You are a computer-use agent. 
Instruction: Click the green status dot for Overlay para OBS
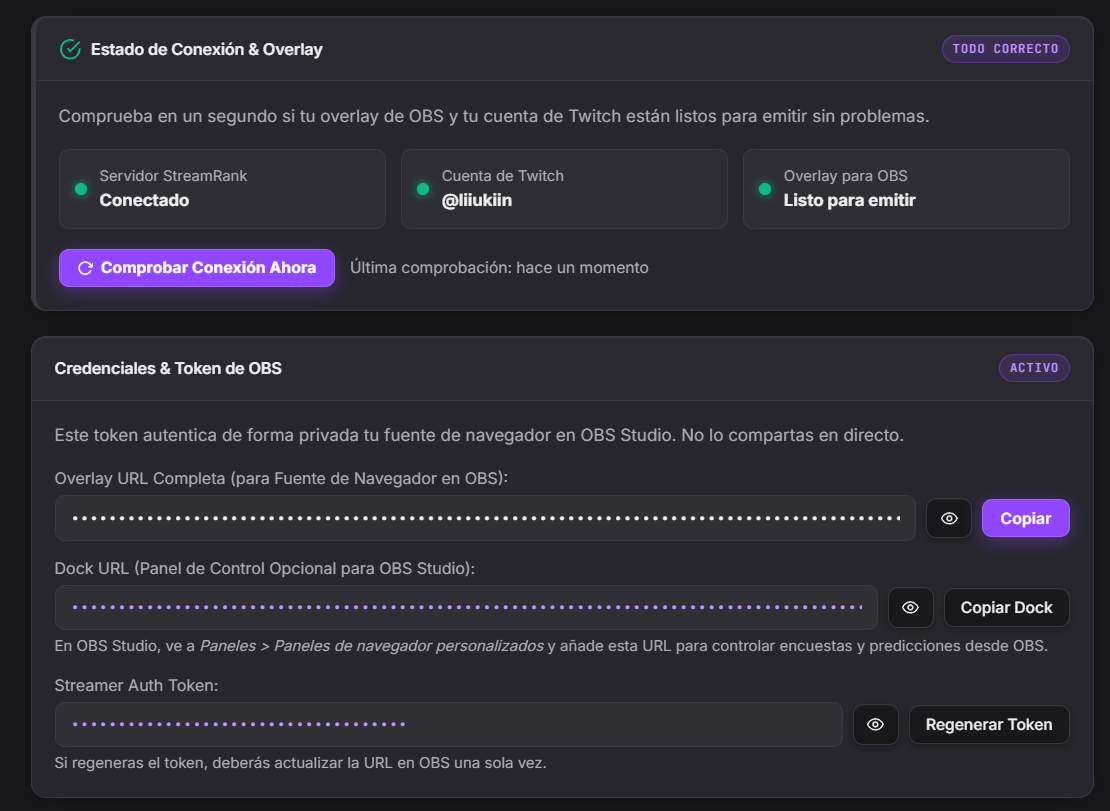[765, 189]
